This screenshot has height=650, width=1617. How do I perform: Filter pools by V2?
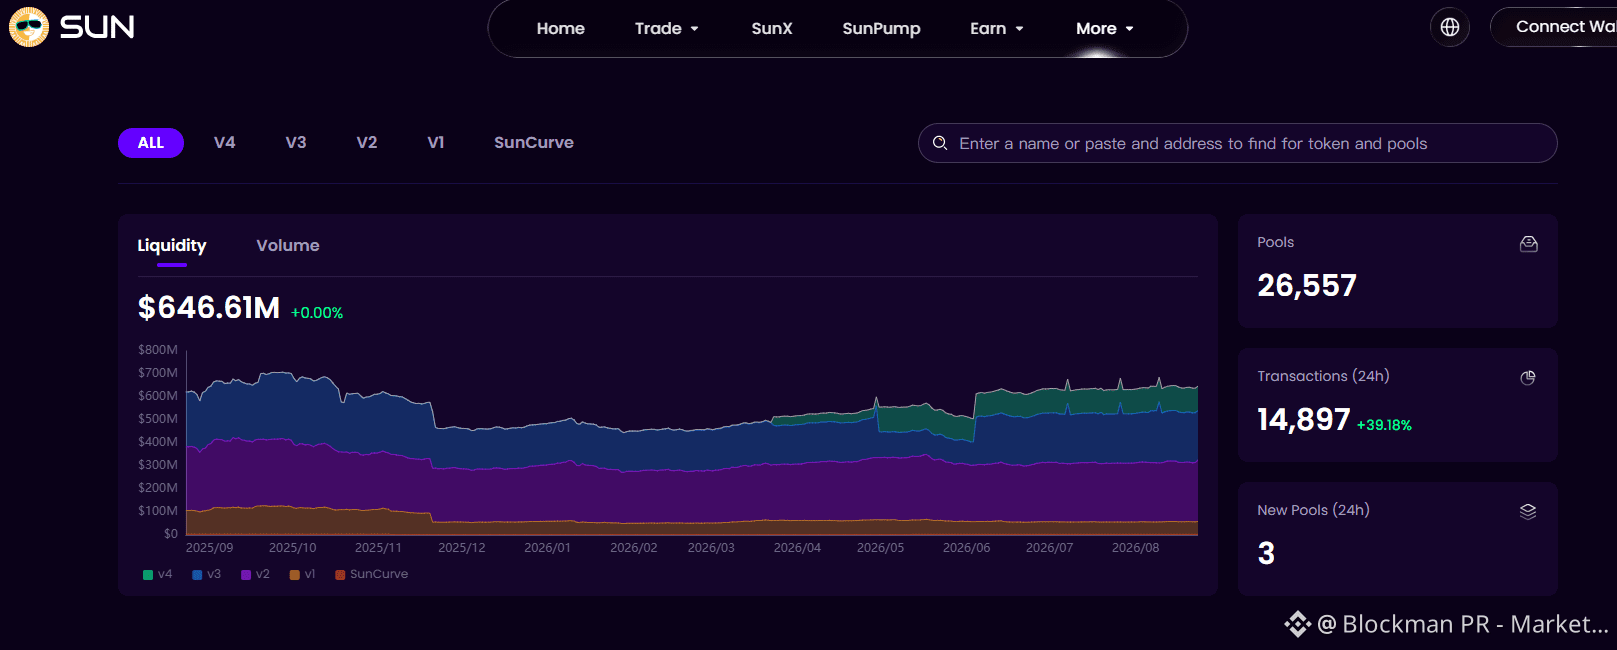point(367,143)
